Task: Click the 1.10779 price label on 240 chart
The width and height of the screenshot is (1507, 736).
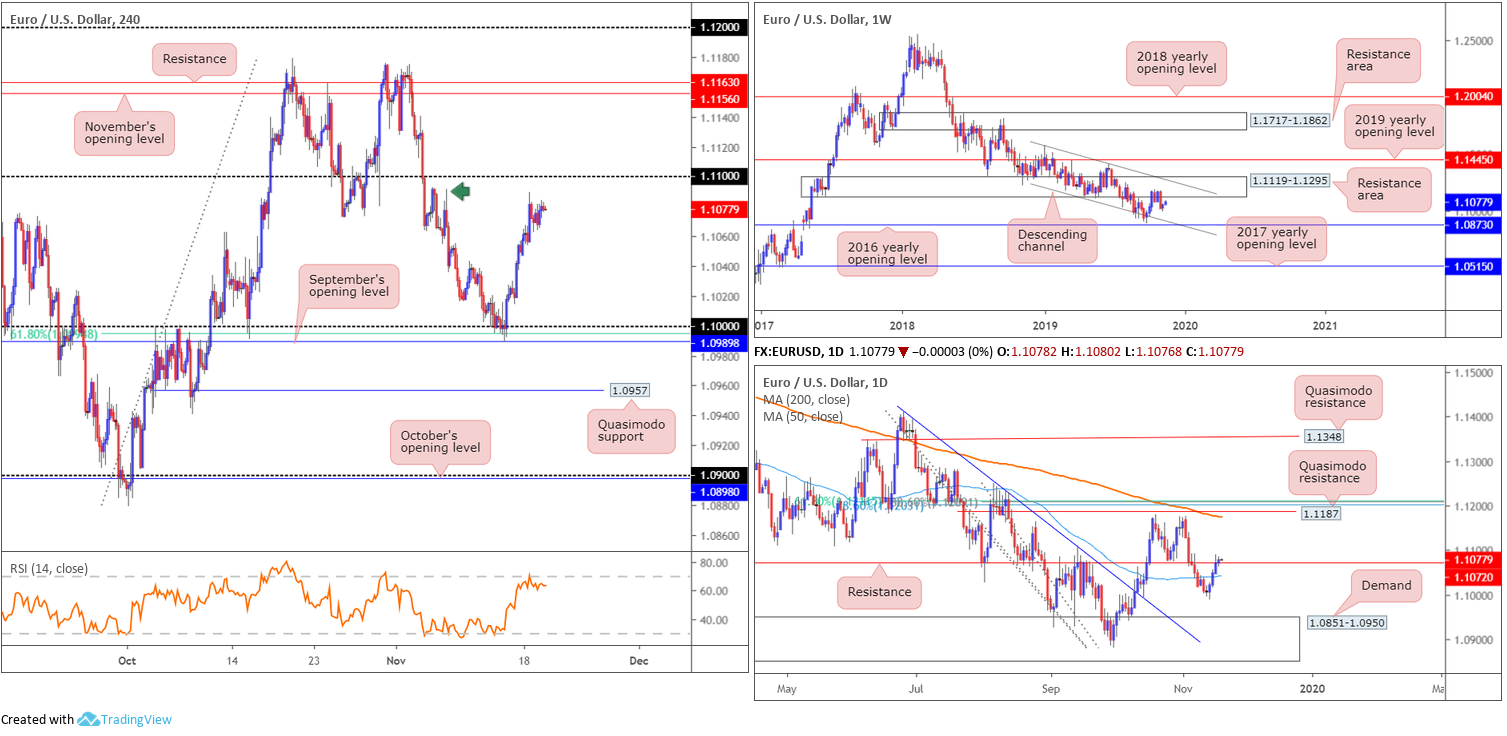Action: pyautogui.click(x=722, y=210)
